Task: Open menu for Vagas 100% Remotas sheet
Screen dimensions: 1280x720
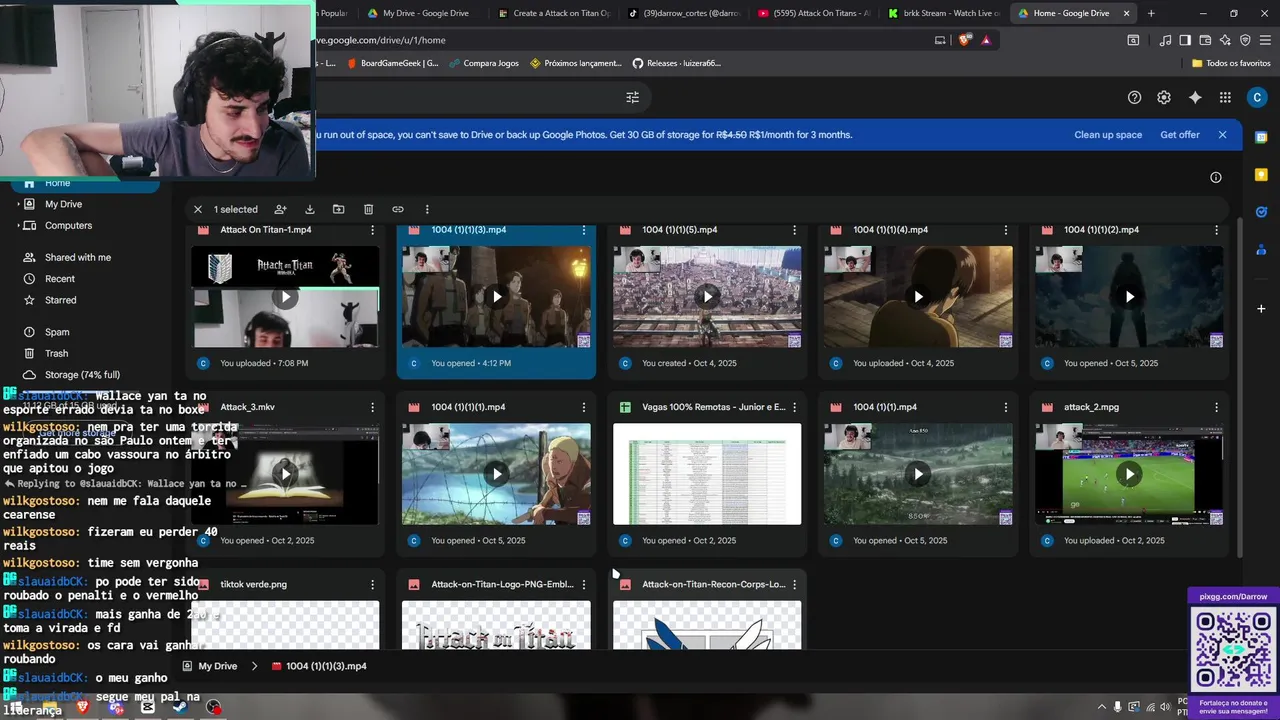Action: 795,407
